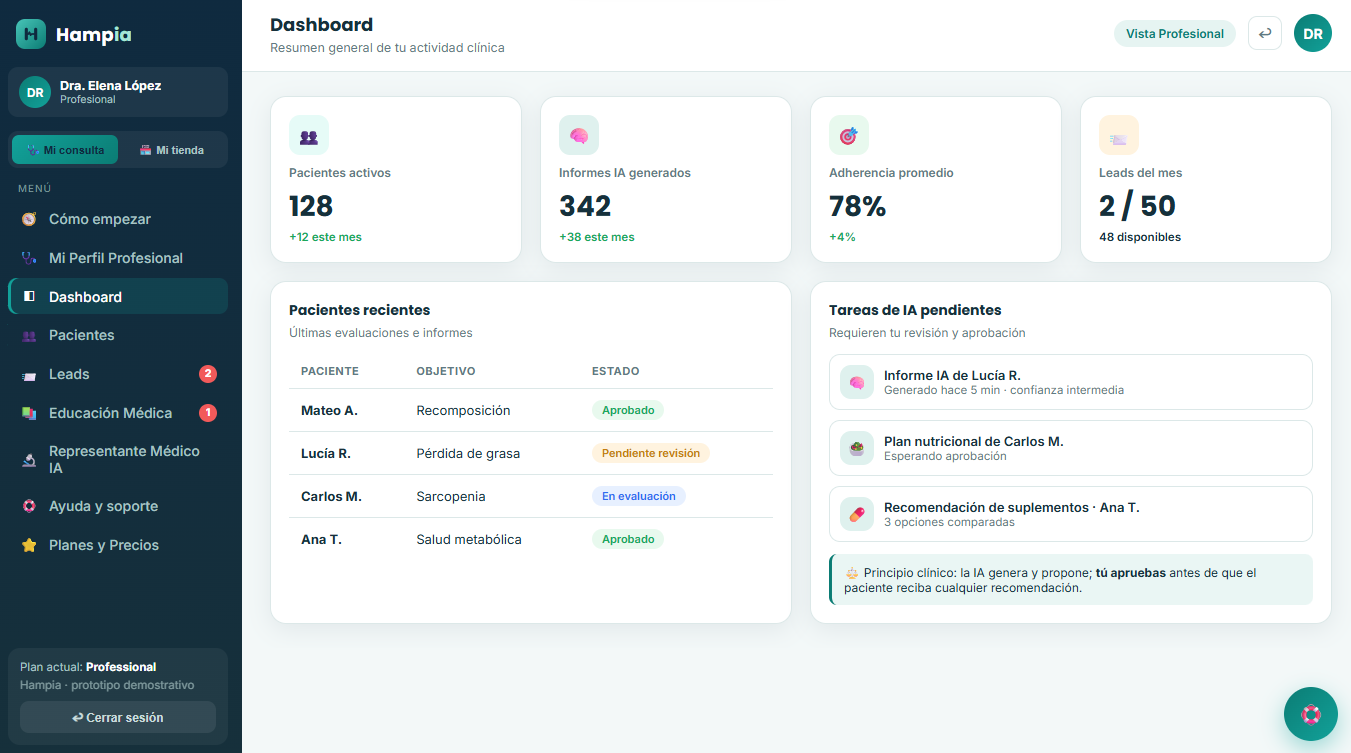Image resolution: width=1351 pixels, height=753 pixels.
Task: Click the Cerrar sesión button
Action: 118,717
